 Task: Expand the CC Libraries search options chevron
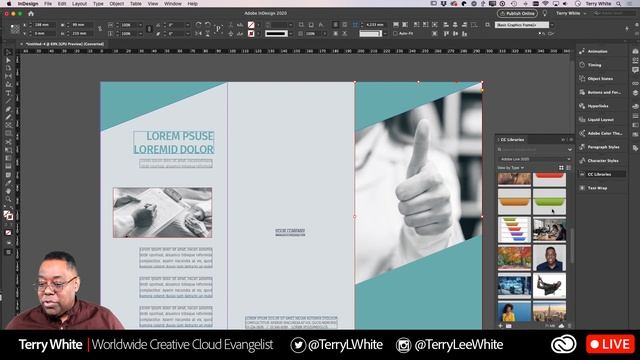point(570,150)
